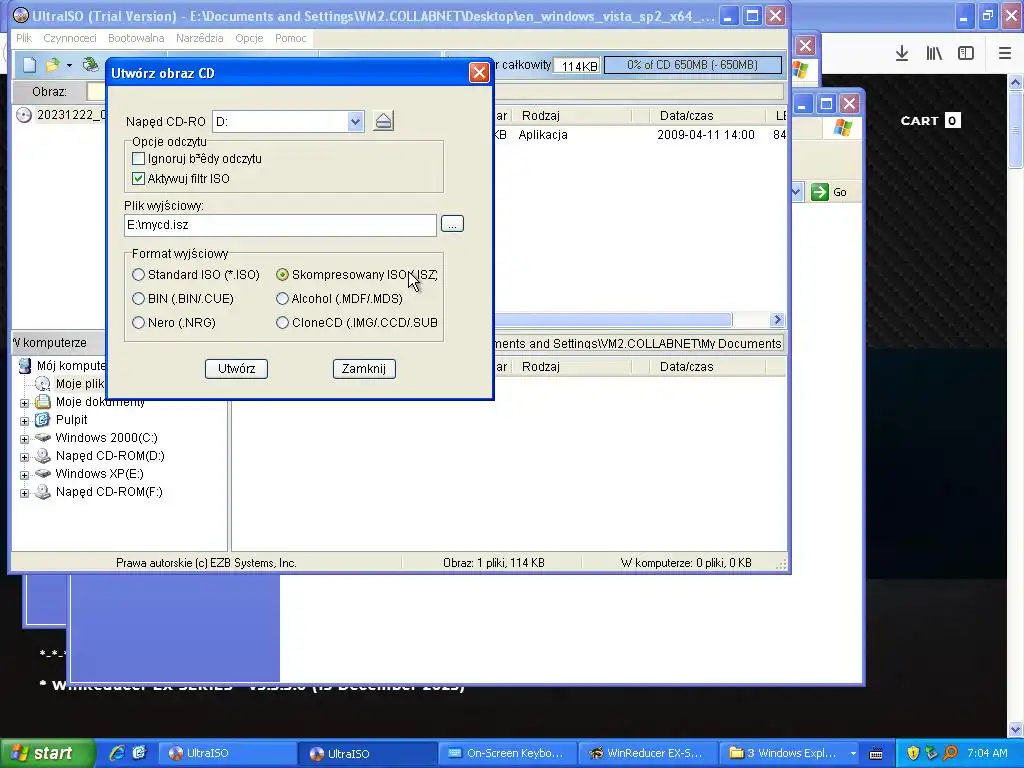Viewport: 1024px width, 768px height.
Task: Enable Ignoruj błędy odczytu checkbox
Action: pyautogui.click(x=138, y=159)
